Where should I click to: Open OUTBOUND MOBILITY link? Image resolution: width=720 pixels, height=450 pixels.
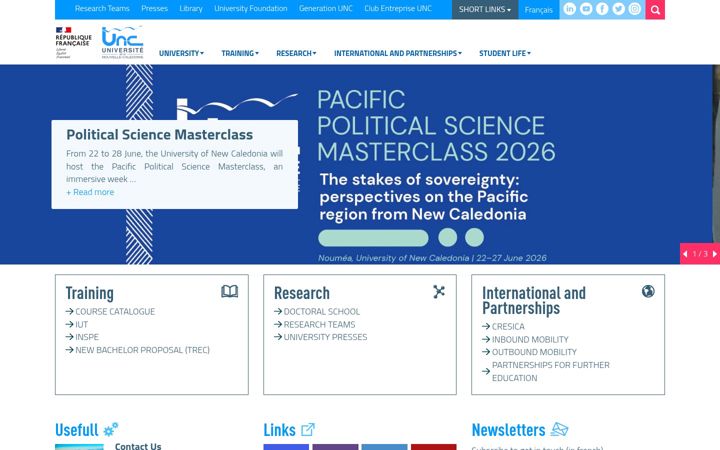tap(534, 352)
